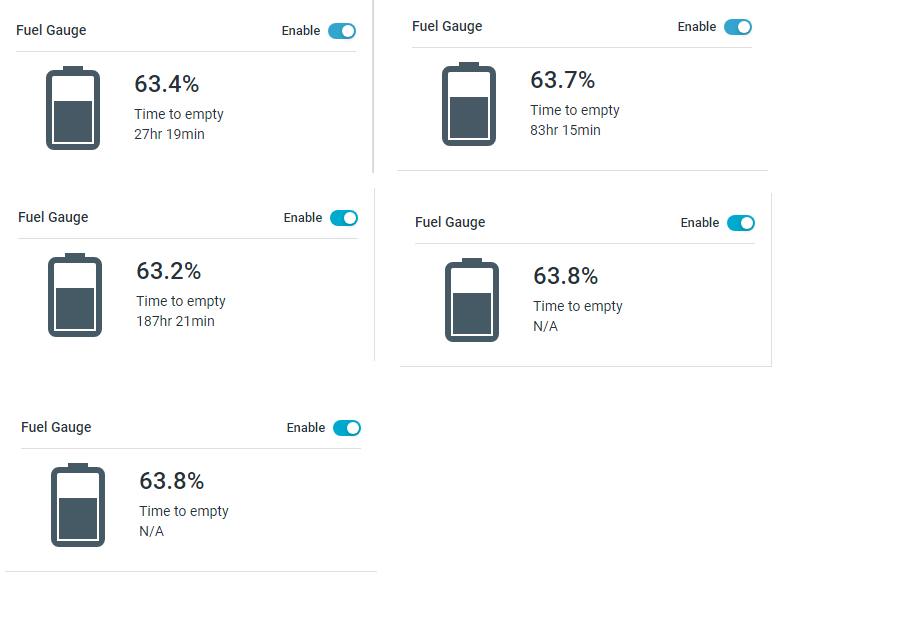
Task: Click Fuel Gauge heading of 63.2% panel
Action: click(53, 217)
